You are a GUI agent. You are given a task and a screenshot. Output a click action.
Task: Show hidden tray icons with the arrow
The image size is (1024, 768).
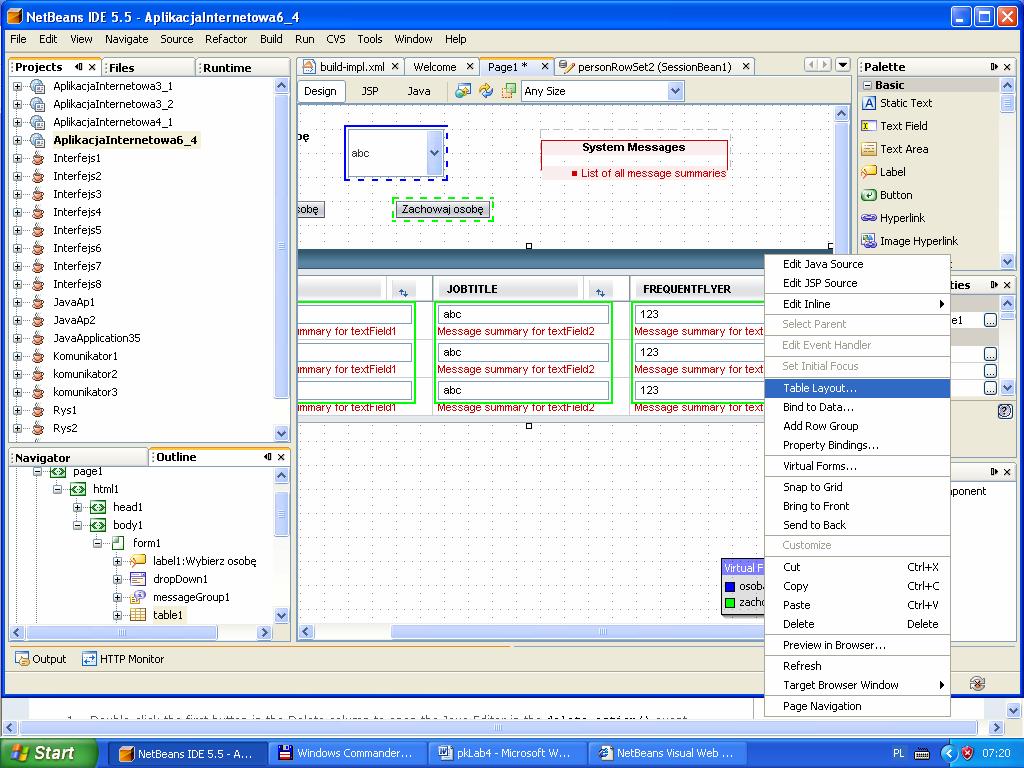pyautogui.click(x=948, y=753)
